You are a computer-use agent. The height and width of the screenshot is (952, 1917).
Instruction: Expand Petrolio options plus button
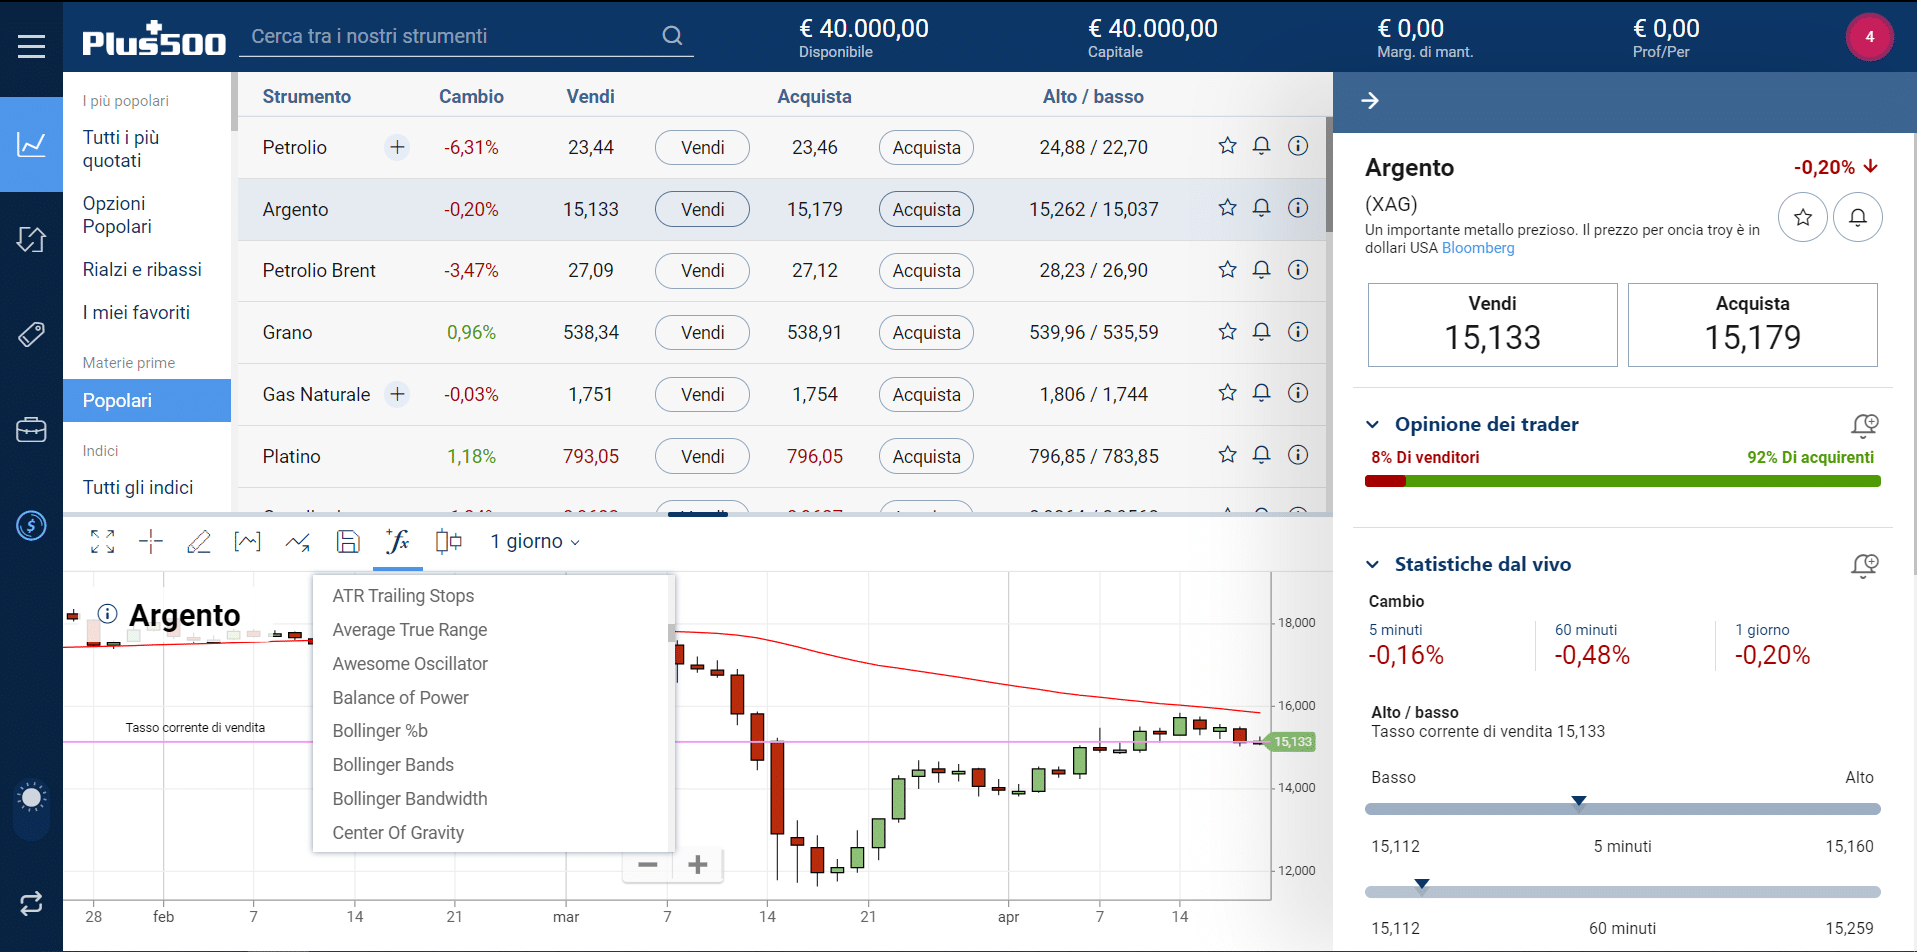point(397,147)
